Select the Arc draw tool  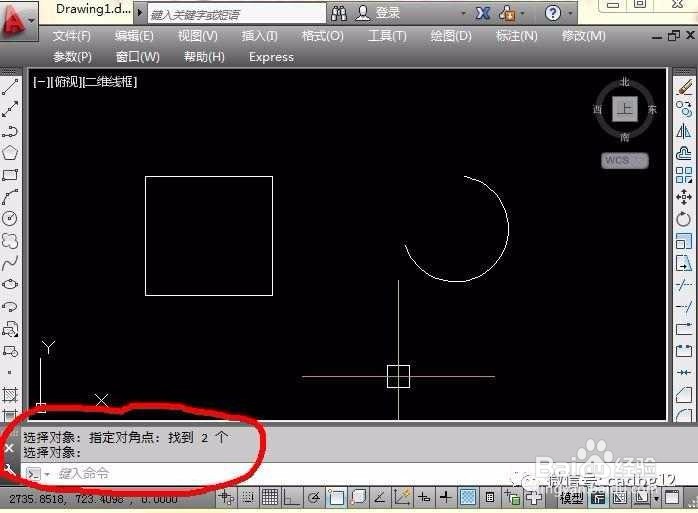coord(10,197)
